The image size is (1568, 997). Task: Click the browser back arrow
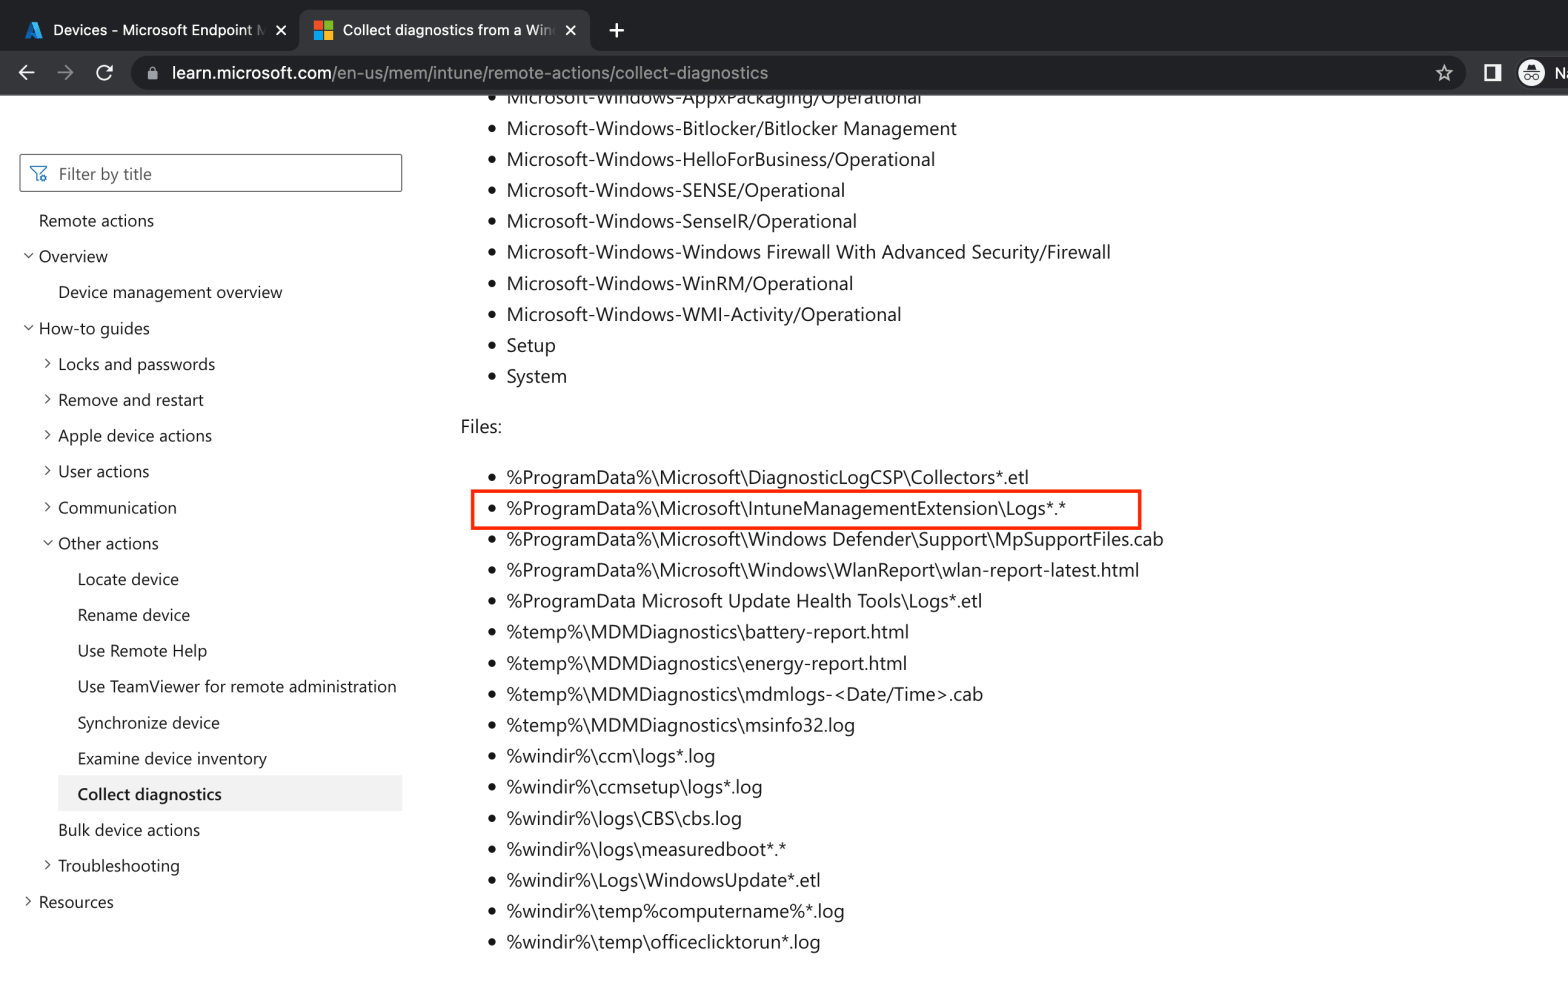point(27,73)
